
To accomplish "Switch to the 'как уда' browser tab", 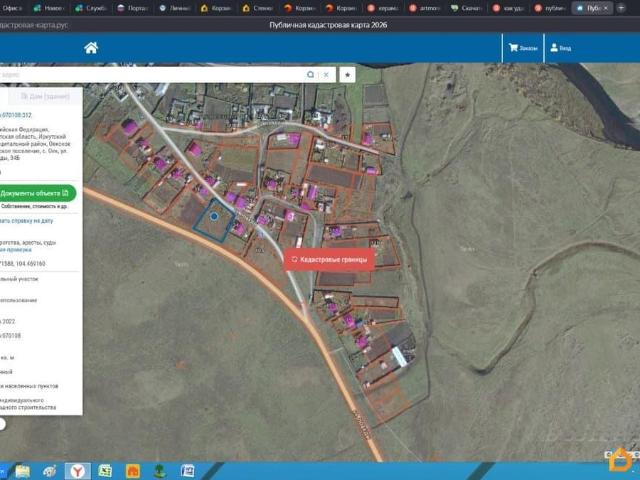I will [x=508, y=8].
